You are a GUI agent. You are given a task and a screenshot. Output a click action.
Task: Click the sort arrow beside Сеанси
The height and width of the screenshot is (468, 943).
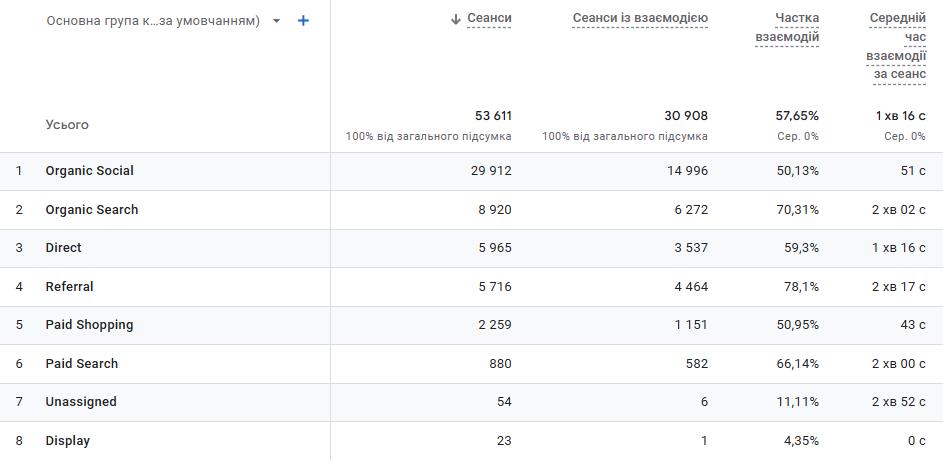click(x=456, y=19)
